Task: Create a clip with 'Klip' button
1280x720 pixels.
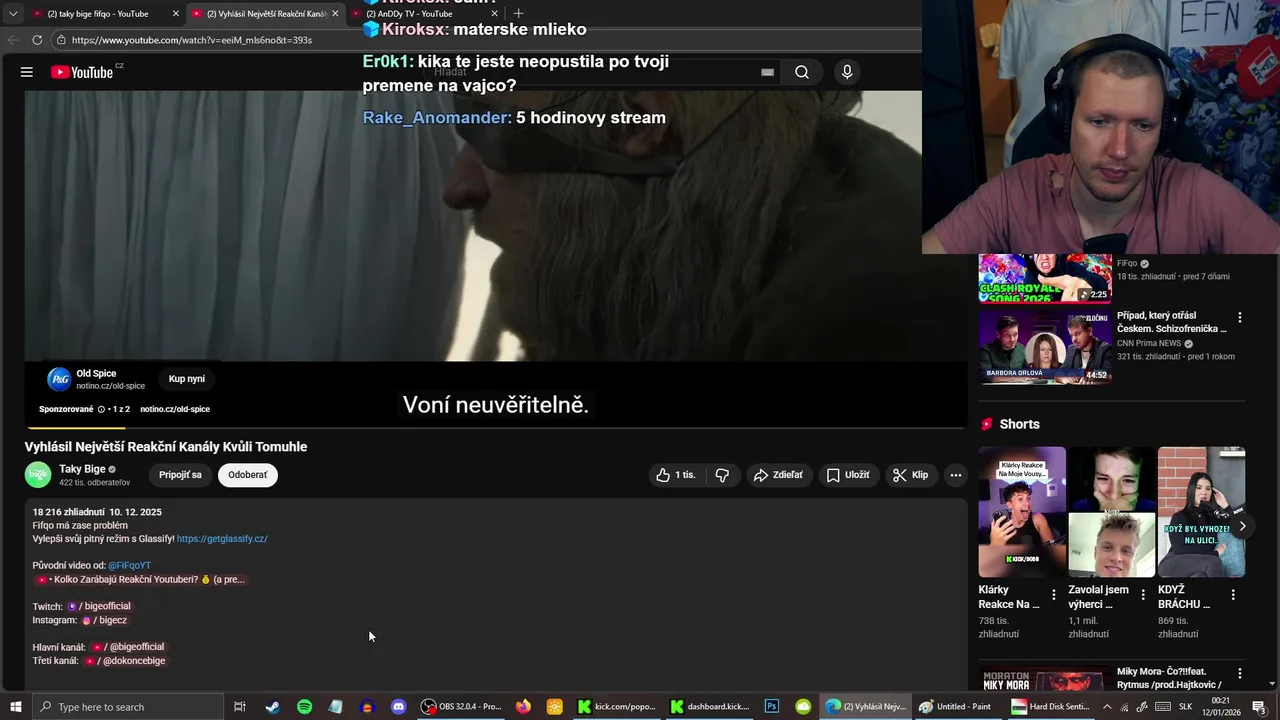Action: 910,475
